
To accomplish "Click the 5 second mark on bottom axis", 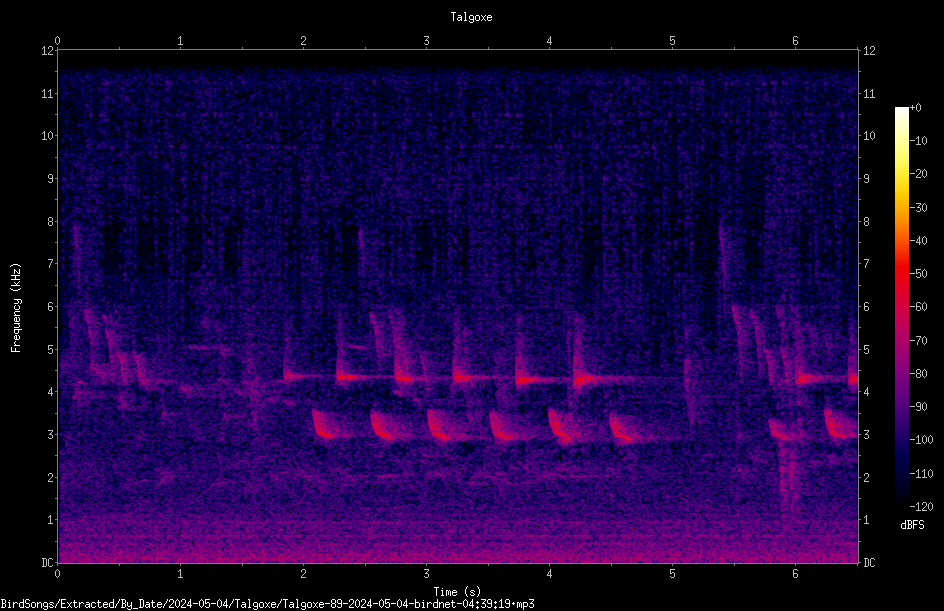I will tap(672, 574).
